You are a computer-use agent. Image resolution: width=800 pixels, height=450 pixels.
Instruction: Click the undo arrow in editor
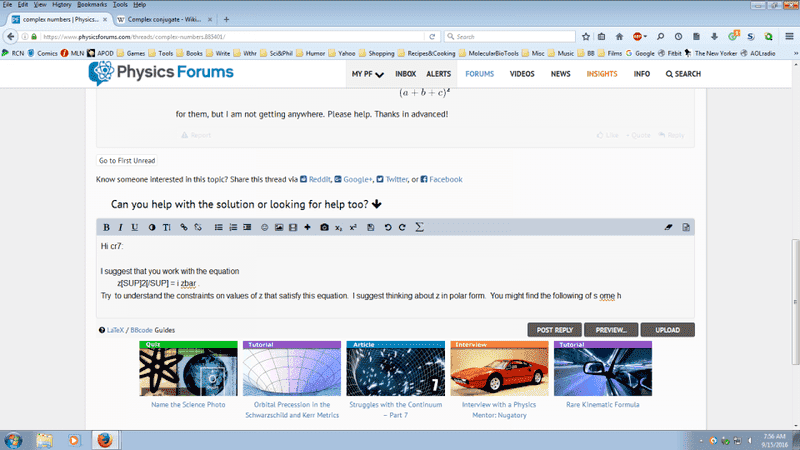(x=387, y=227)
